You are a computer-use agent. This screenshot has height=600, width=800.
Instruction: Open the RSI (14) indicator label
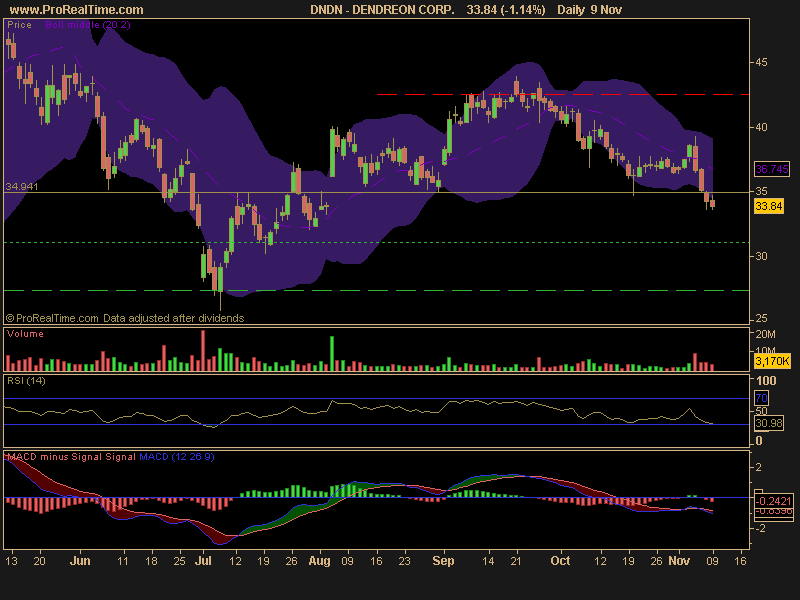(24, 381)
